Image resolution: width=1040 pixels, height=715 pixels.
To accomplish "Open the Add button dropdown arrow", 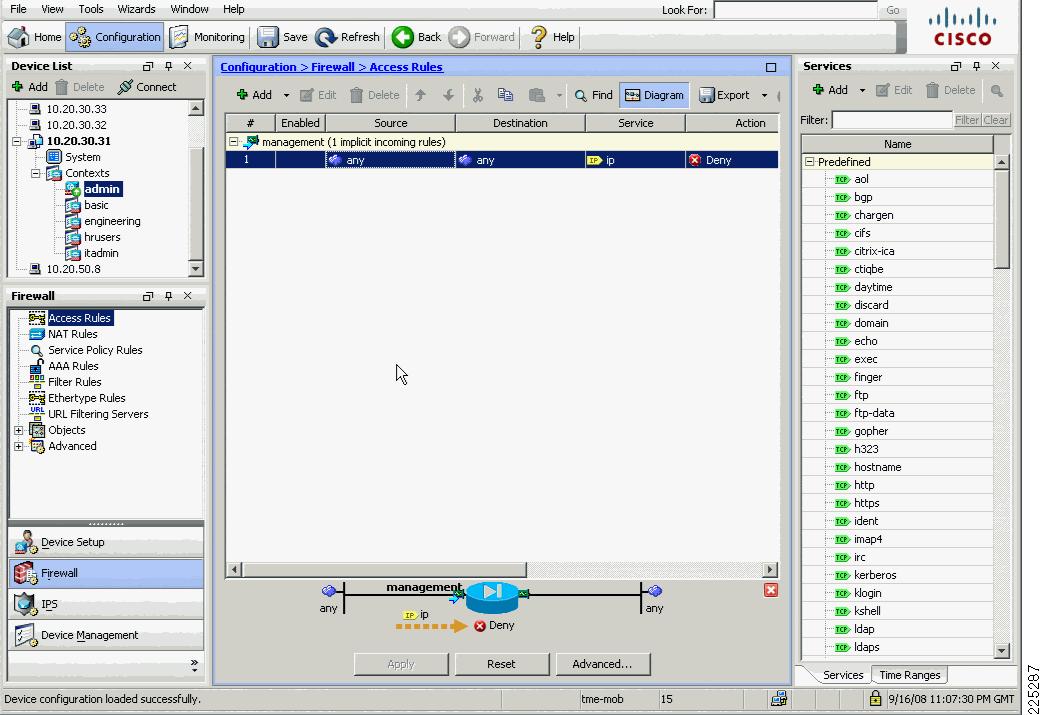I will point(284,94).
